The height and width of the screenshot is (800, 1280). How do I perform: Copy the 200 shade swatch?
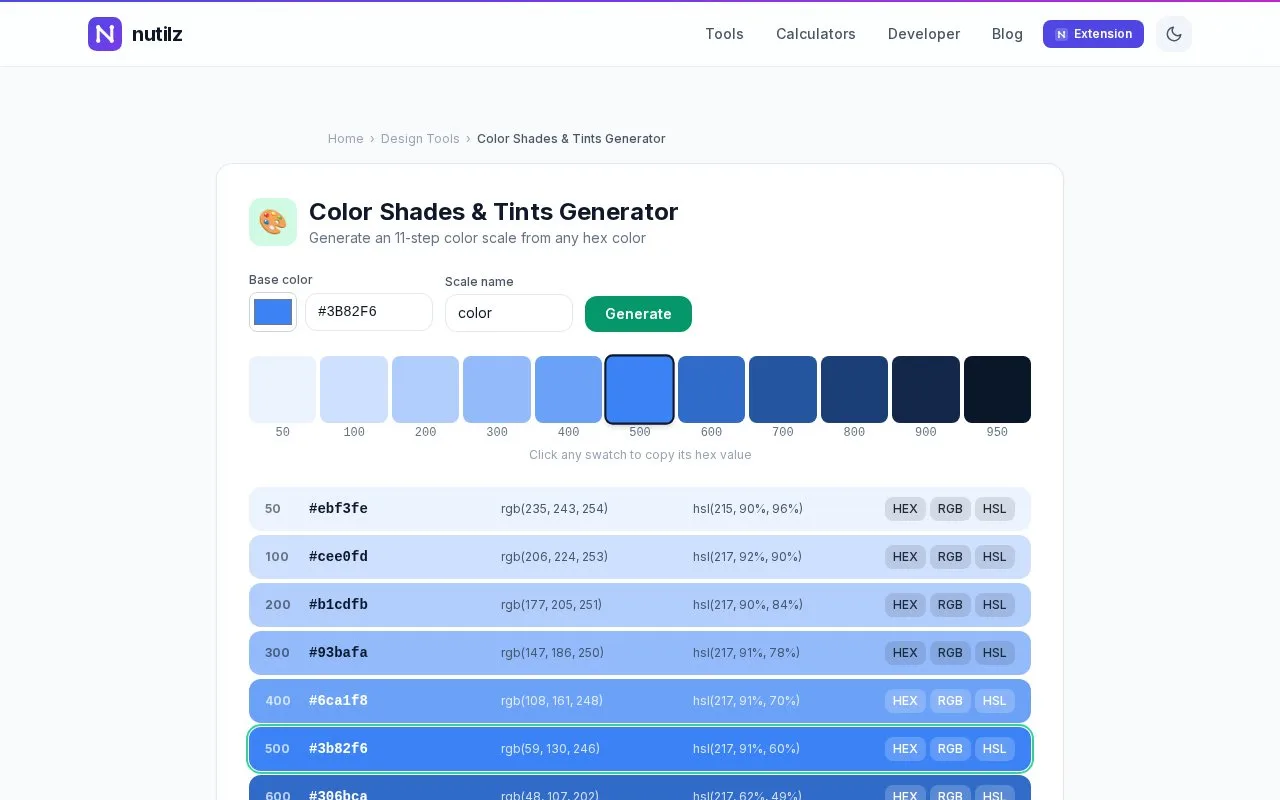[426, 389]
